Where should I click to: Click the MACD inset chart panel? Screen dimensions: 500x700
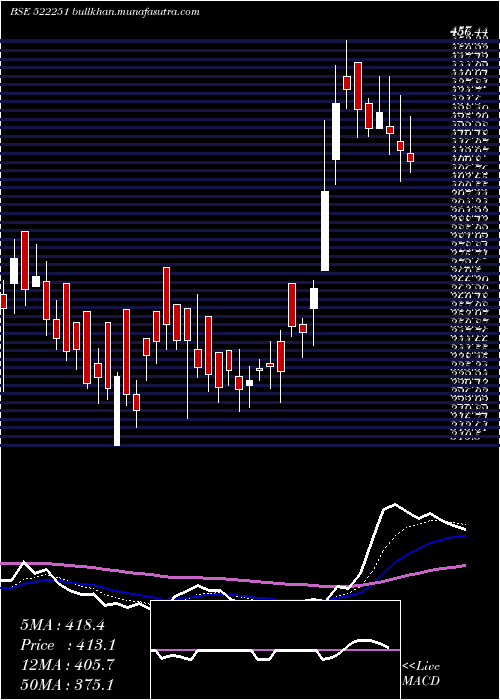(275, 650)
